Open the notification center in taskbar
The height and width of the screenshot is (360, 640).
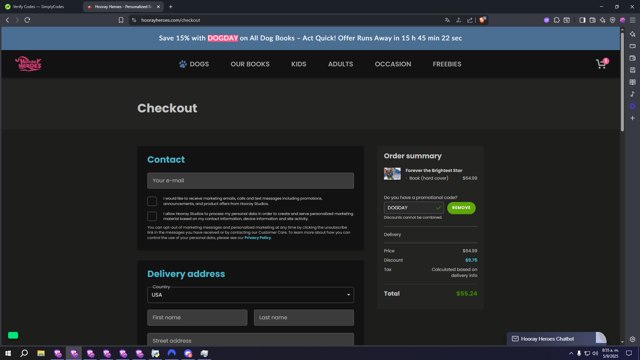point(629,353)
